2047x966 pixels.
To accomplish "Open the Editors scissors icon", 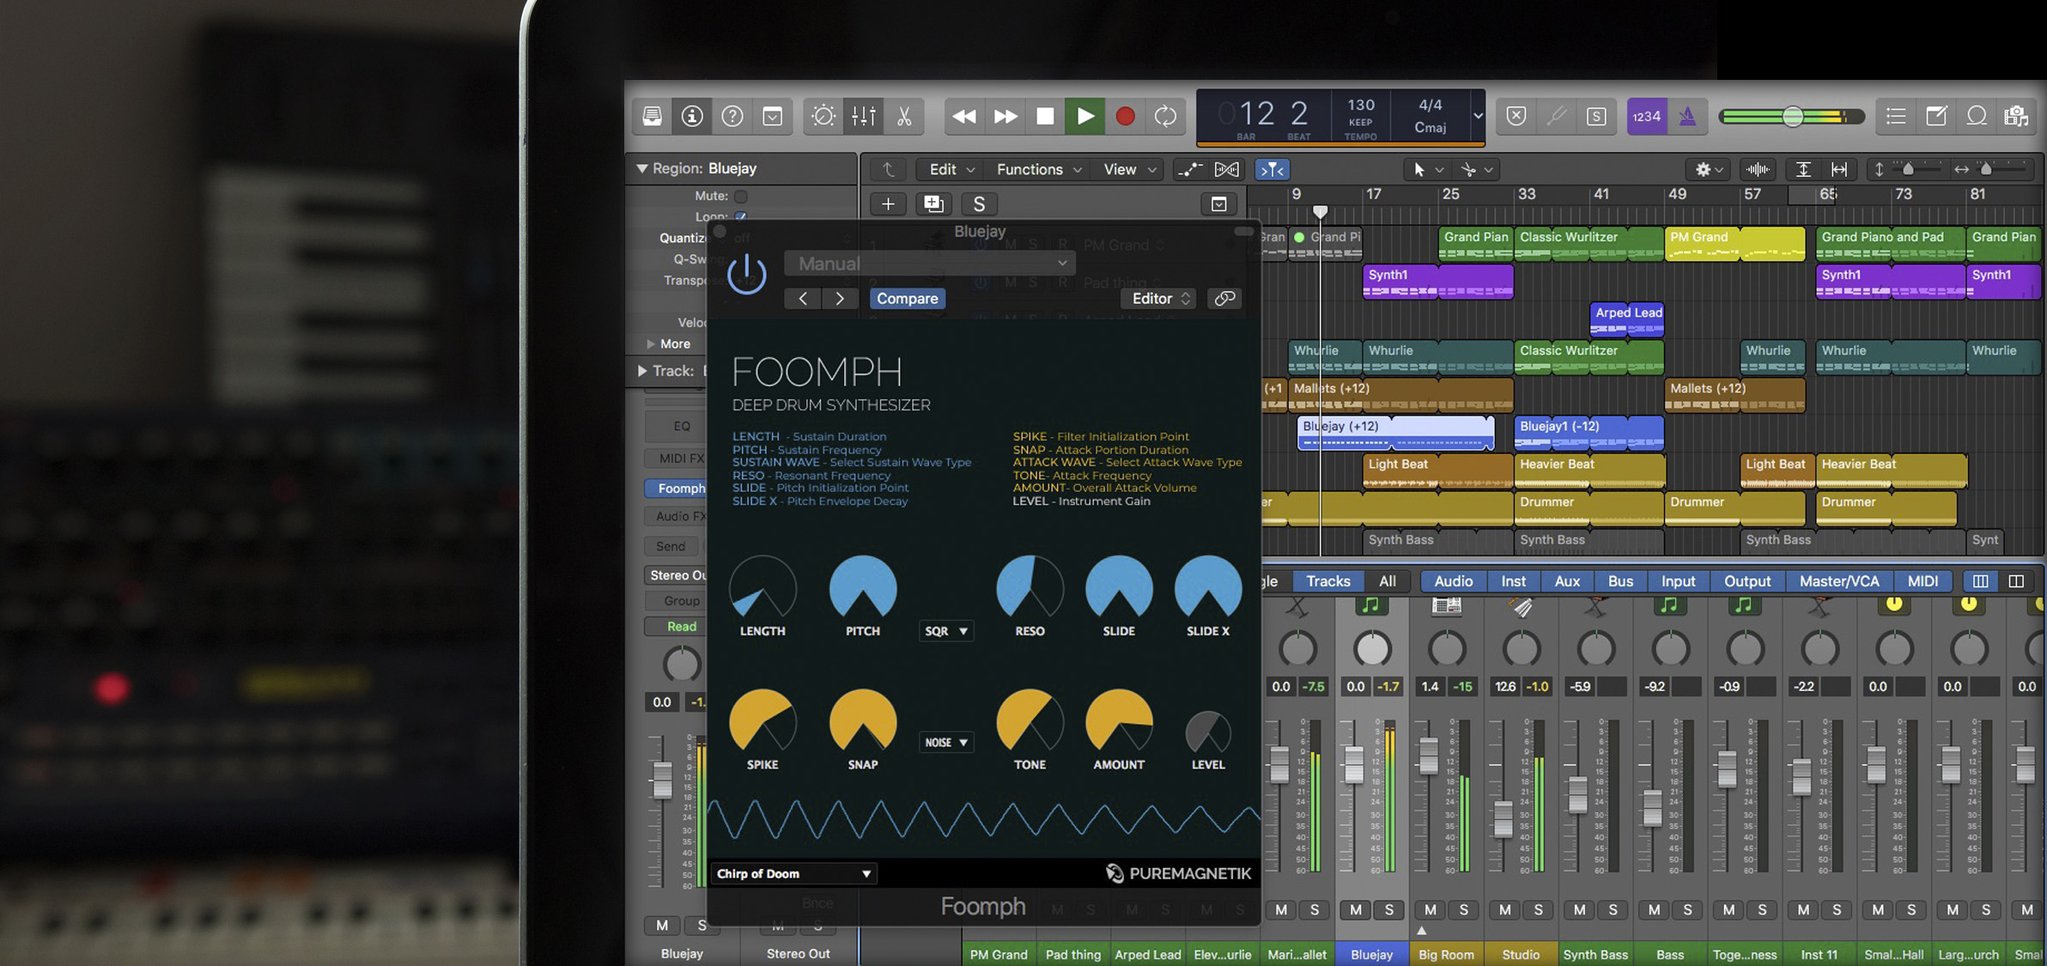I will click(x=904, y=116).
